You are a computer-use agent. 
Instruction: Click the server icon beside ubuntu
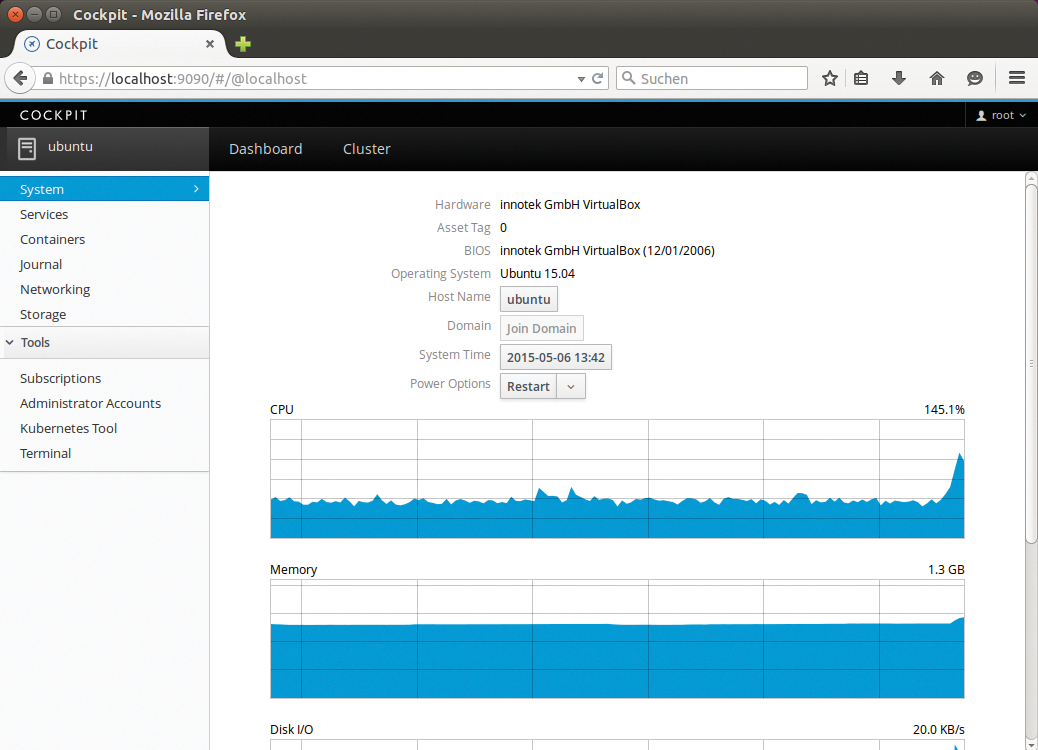pyautogui.click(x=27, y=149)
